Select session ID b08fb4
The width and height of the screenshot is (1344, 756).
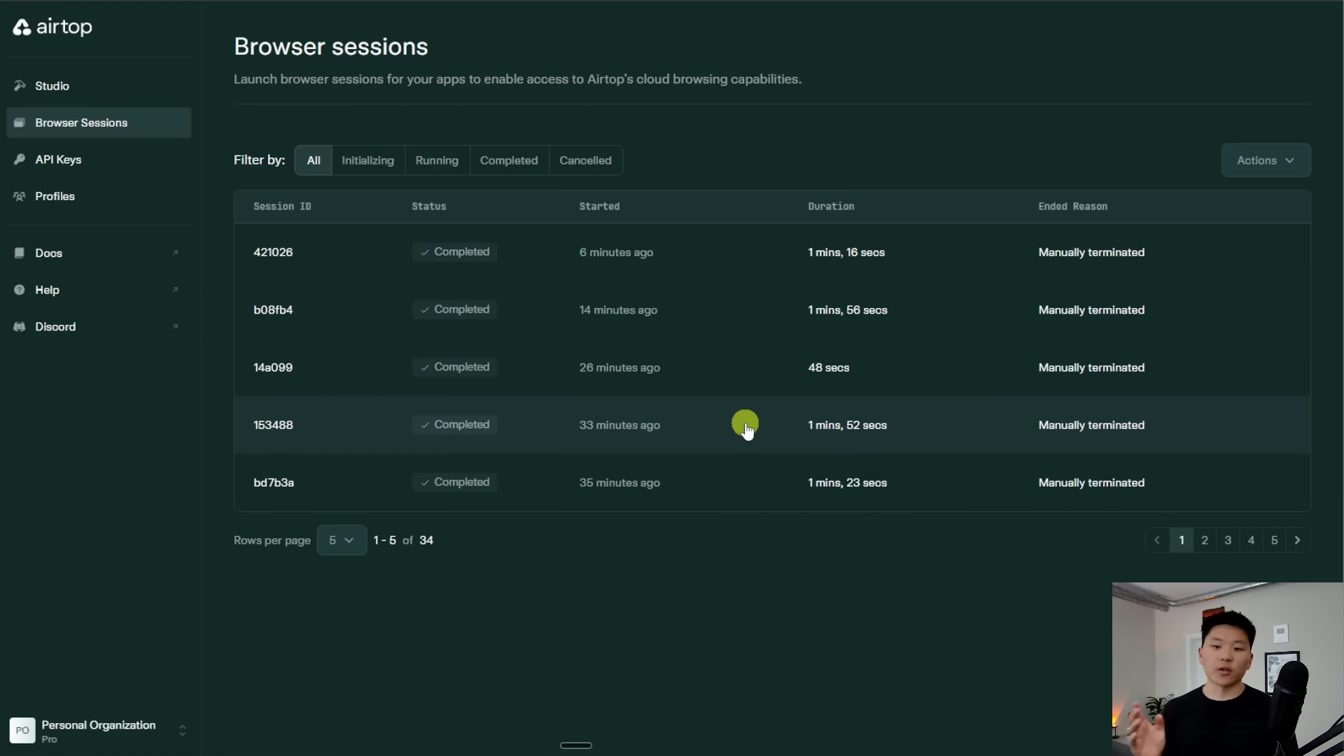(x=273, y=310)
